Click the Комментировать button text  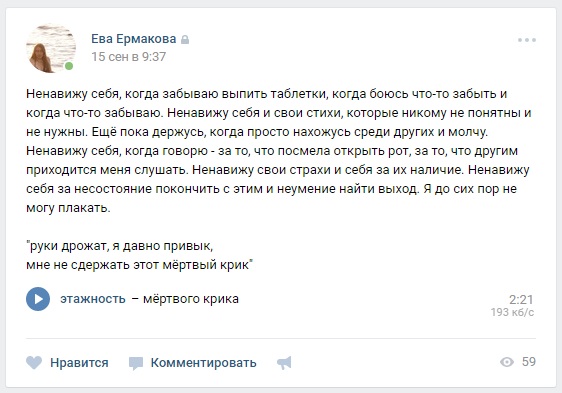(204, 363)
